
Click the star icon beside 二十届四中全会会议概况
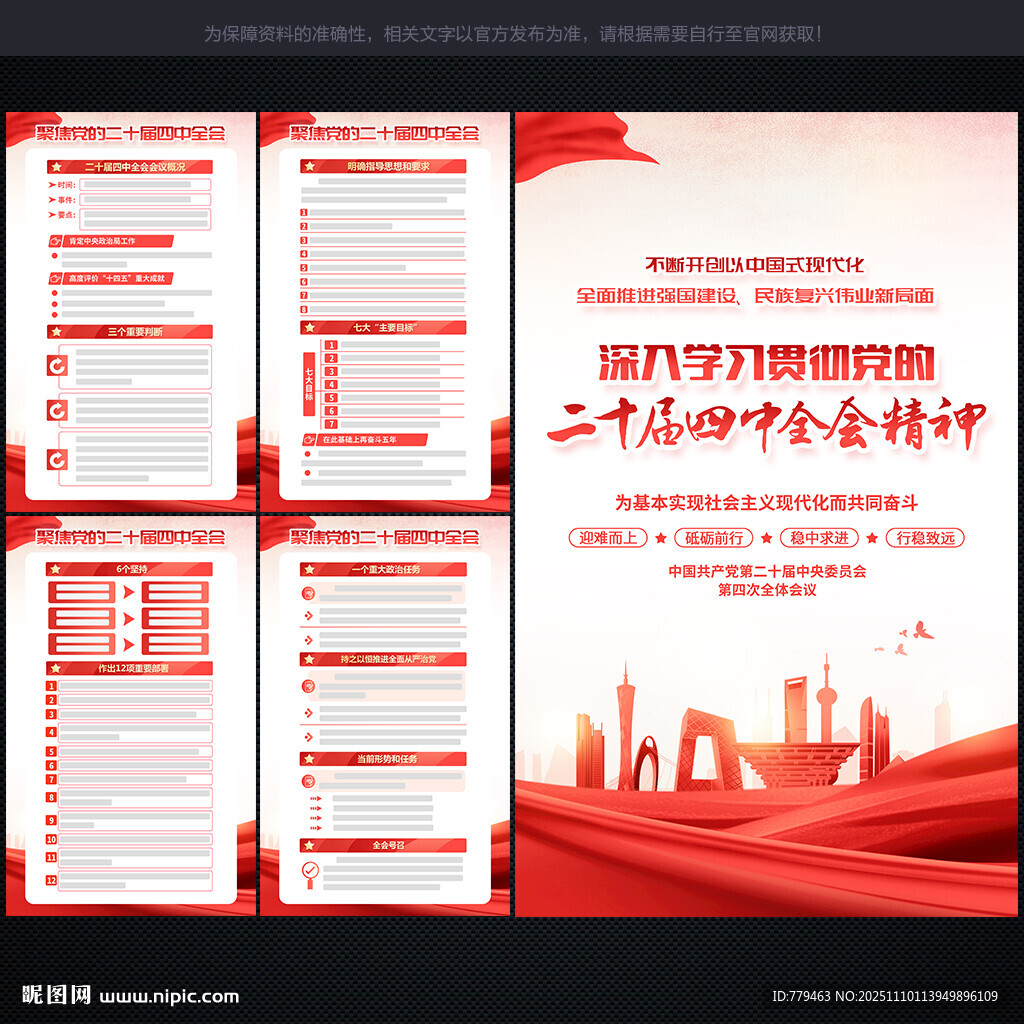57,167
